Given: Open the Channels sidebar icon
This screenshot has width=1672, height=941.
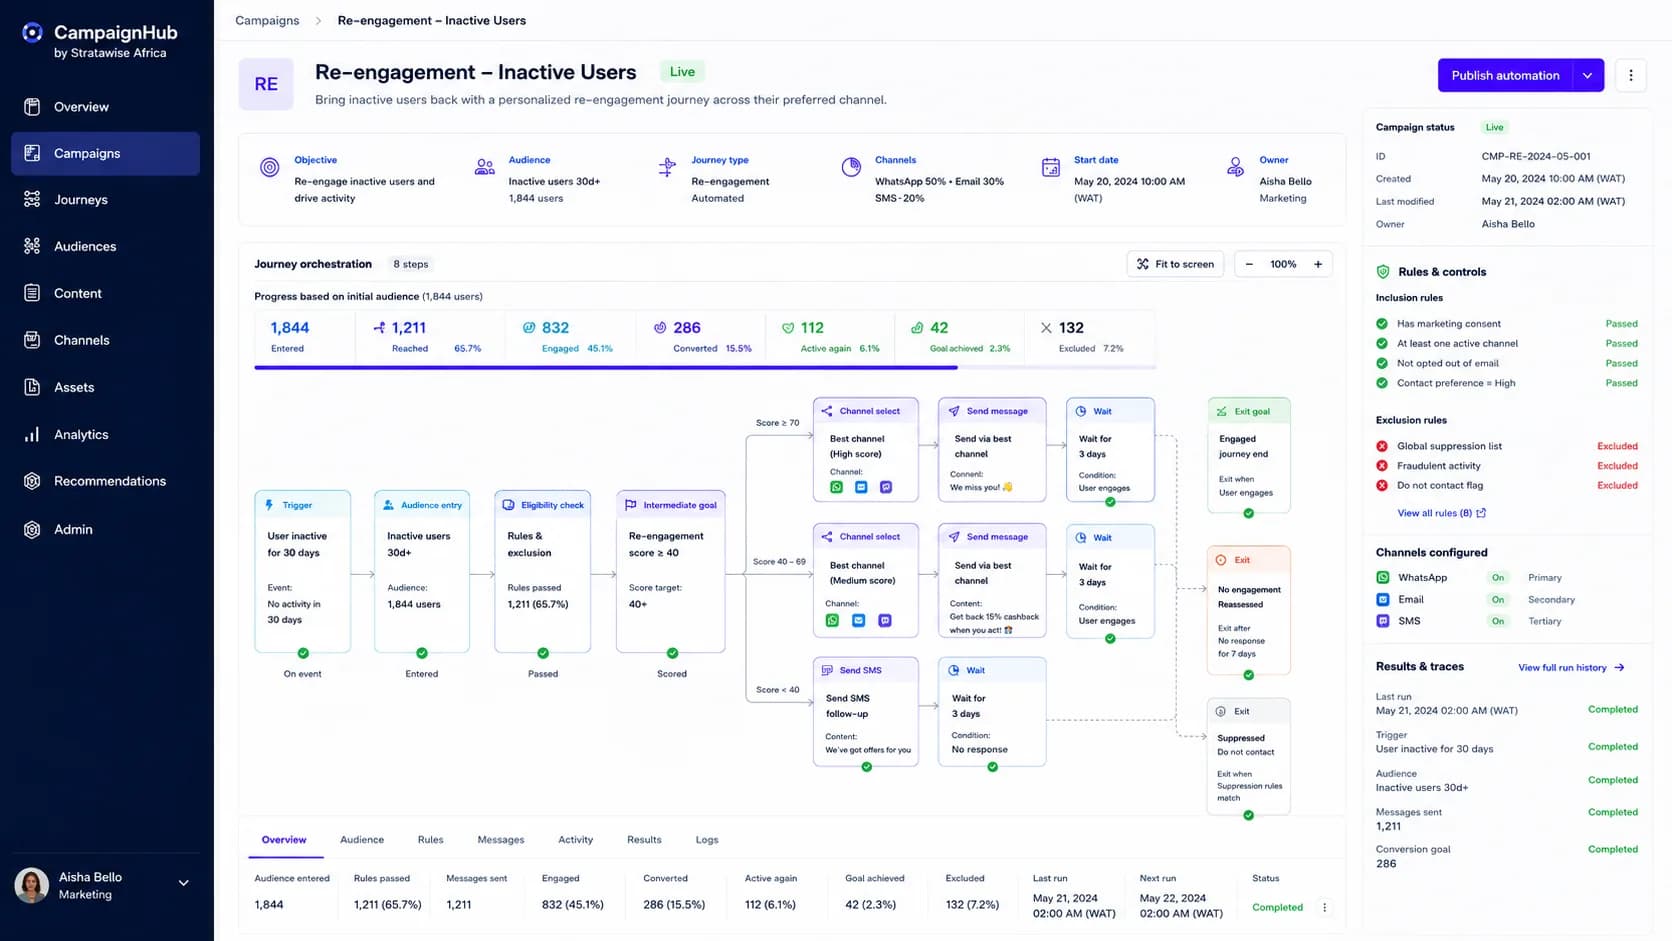Looking at the screenshot, I should (32, 340).
